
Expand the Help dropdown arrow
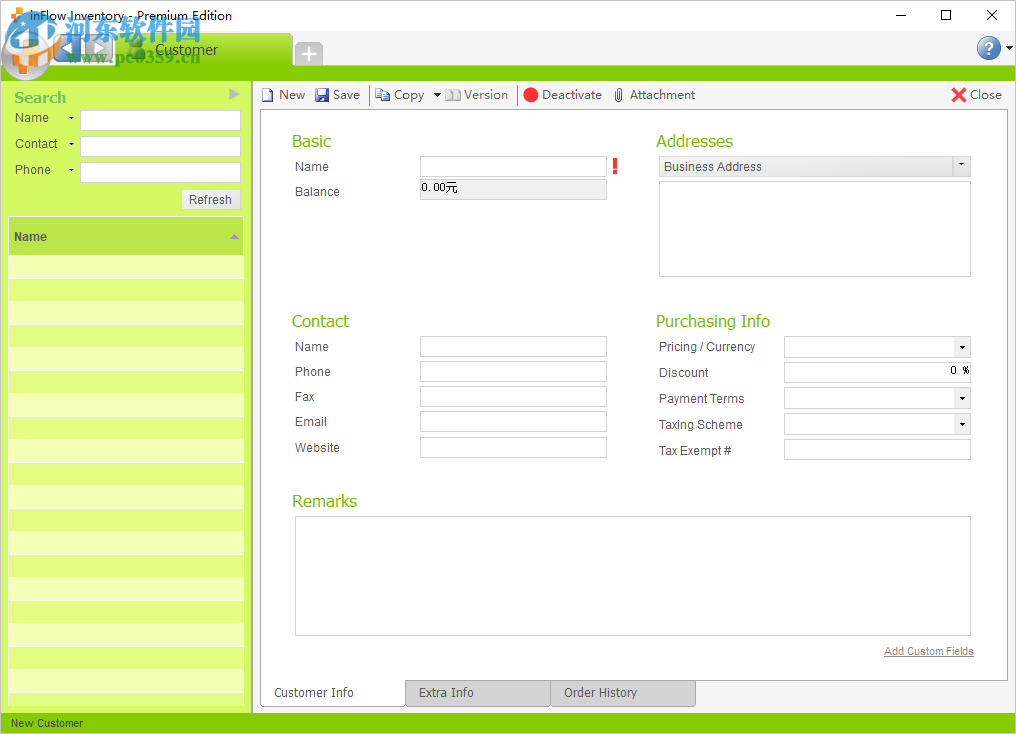pos(1009,48)
